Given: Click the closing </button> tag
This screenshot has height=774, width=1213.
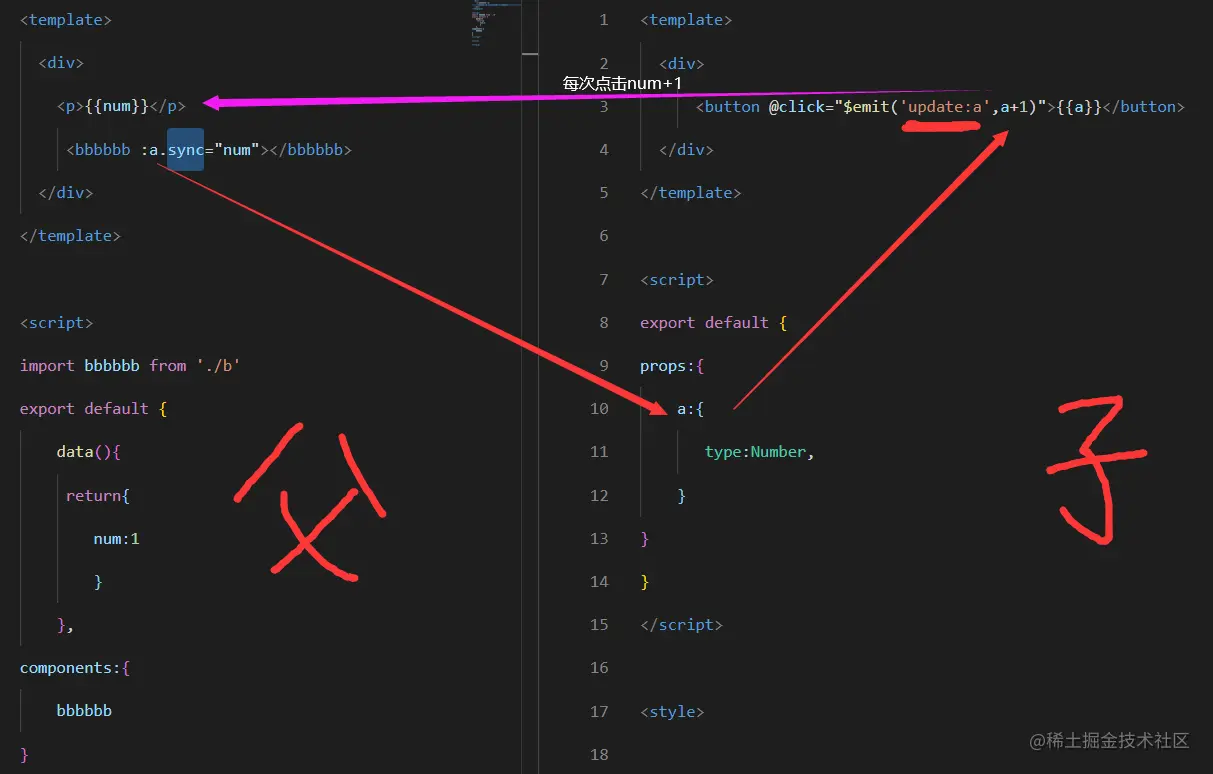Looking at the screenshot, I should (x=1143, y=107).
